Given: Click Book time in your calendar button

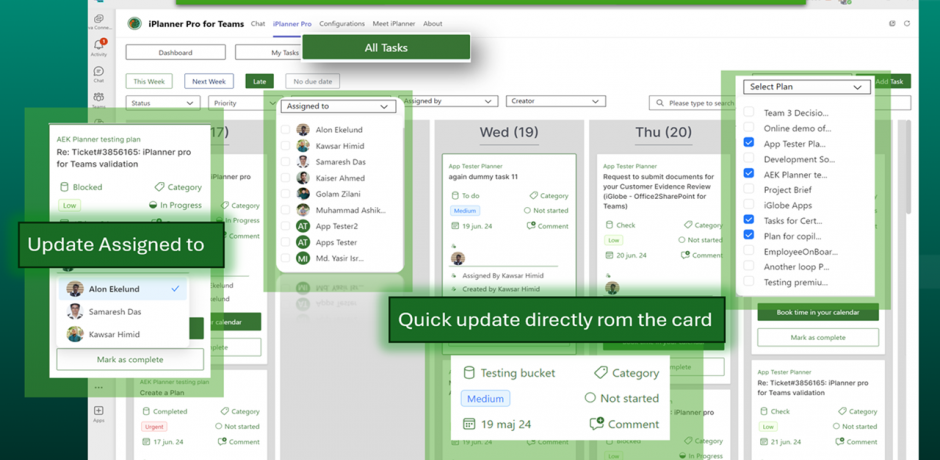Looking at the screenshot, I should pyautogui.click(x=818, y=312).
